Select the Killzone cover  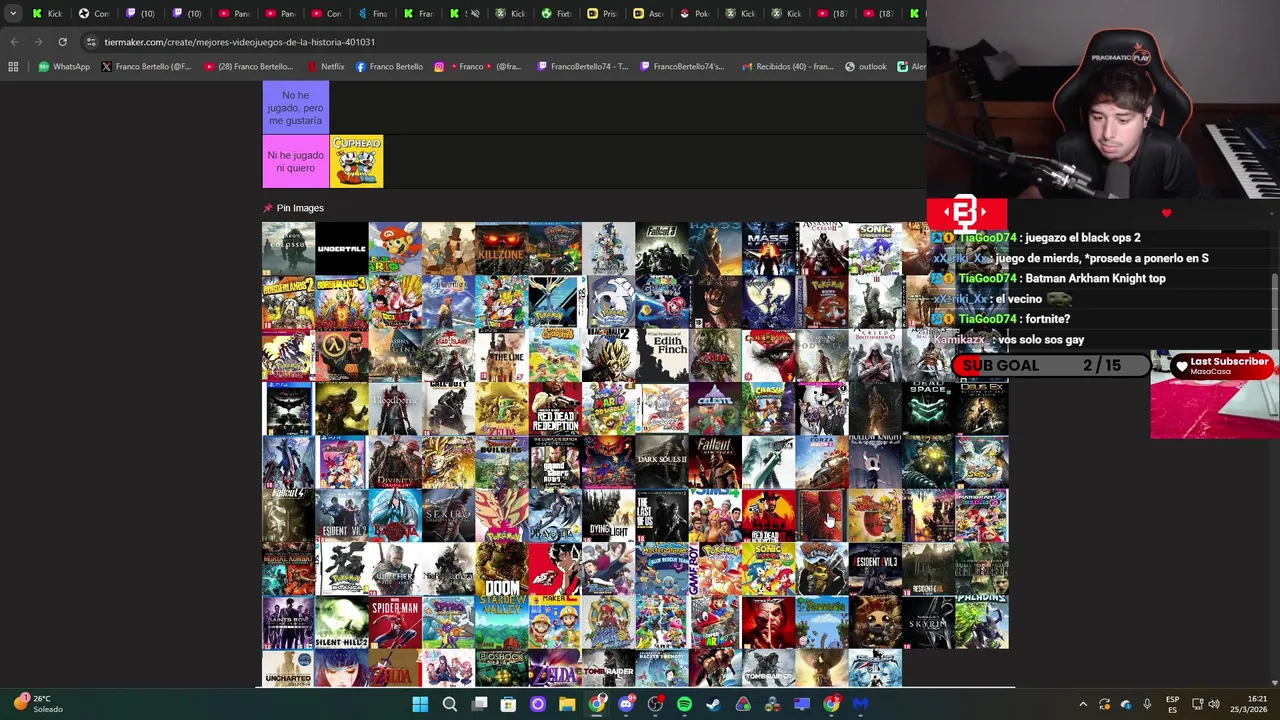501,248
